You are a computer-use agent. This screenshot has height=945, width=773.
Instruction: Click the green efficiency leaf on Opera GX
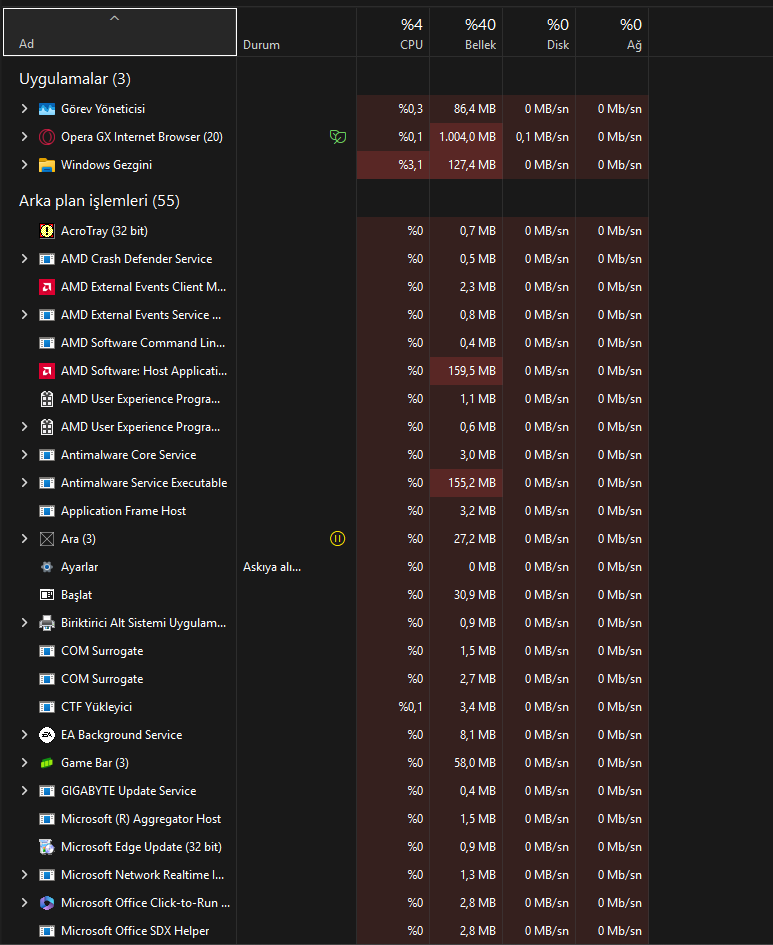coord(337,137)
